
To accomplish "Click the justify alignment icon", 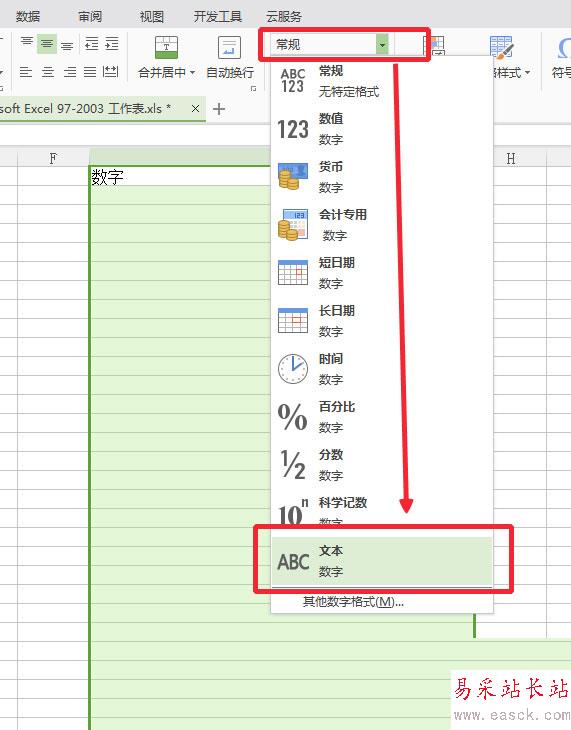I will tap(90, 72).
